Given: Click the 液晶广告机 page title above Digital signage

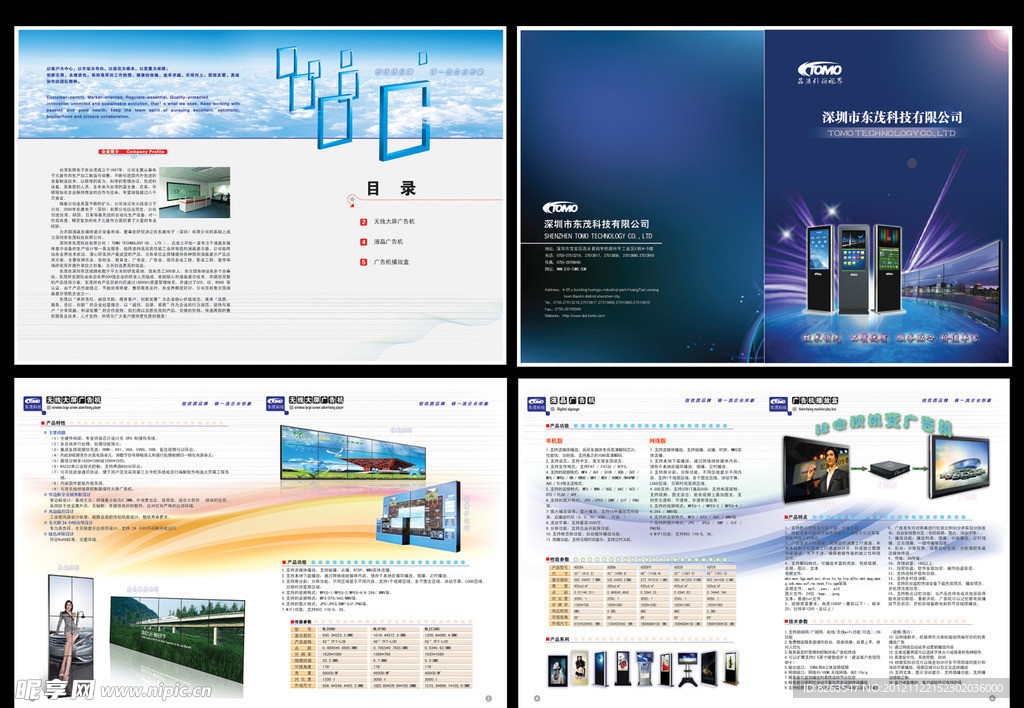Looking at the screenshot, I should [x=572, y=400].
